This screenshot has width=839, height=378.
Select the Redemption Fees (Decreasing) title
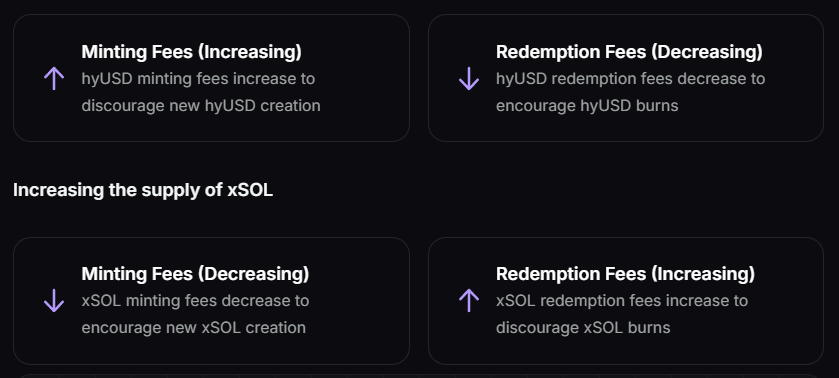pyautogui.click(x=629, y=52)
